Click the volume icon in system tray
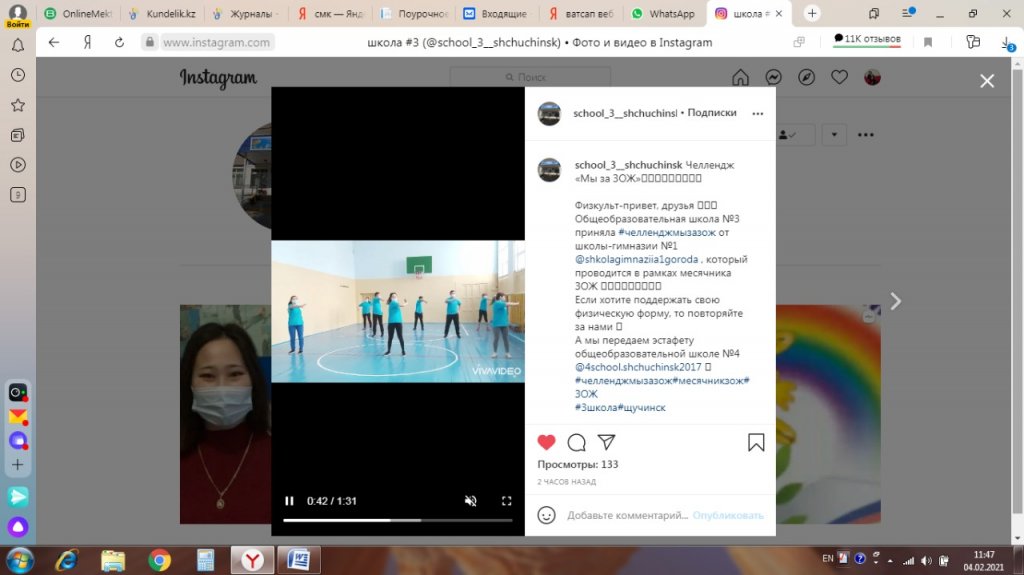The height and width of the screenshot is (575, 1024). tap(926, 561)
